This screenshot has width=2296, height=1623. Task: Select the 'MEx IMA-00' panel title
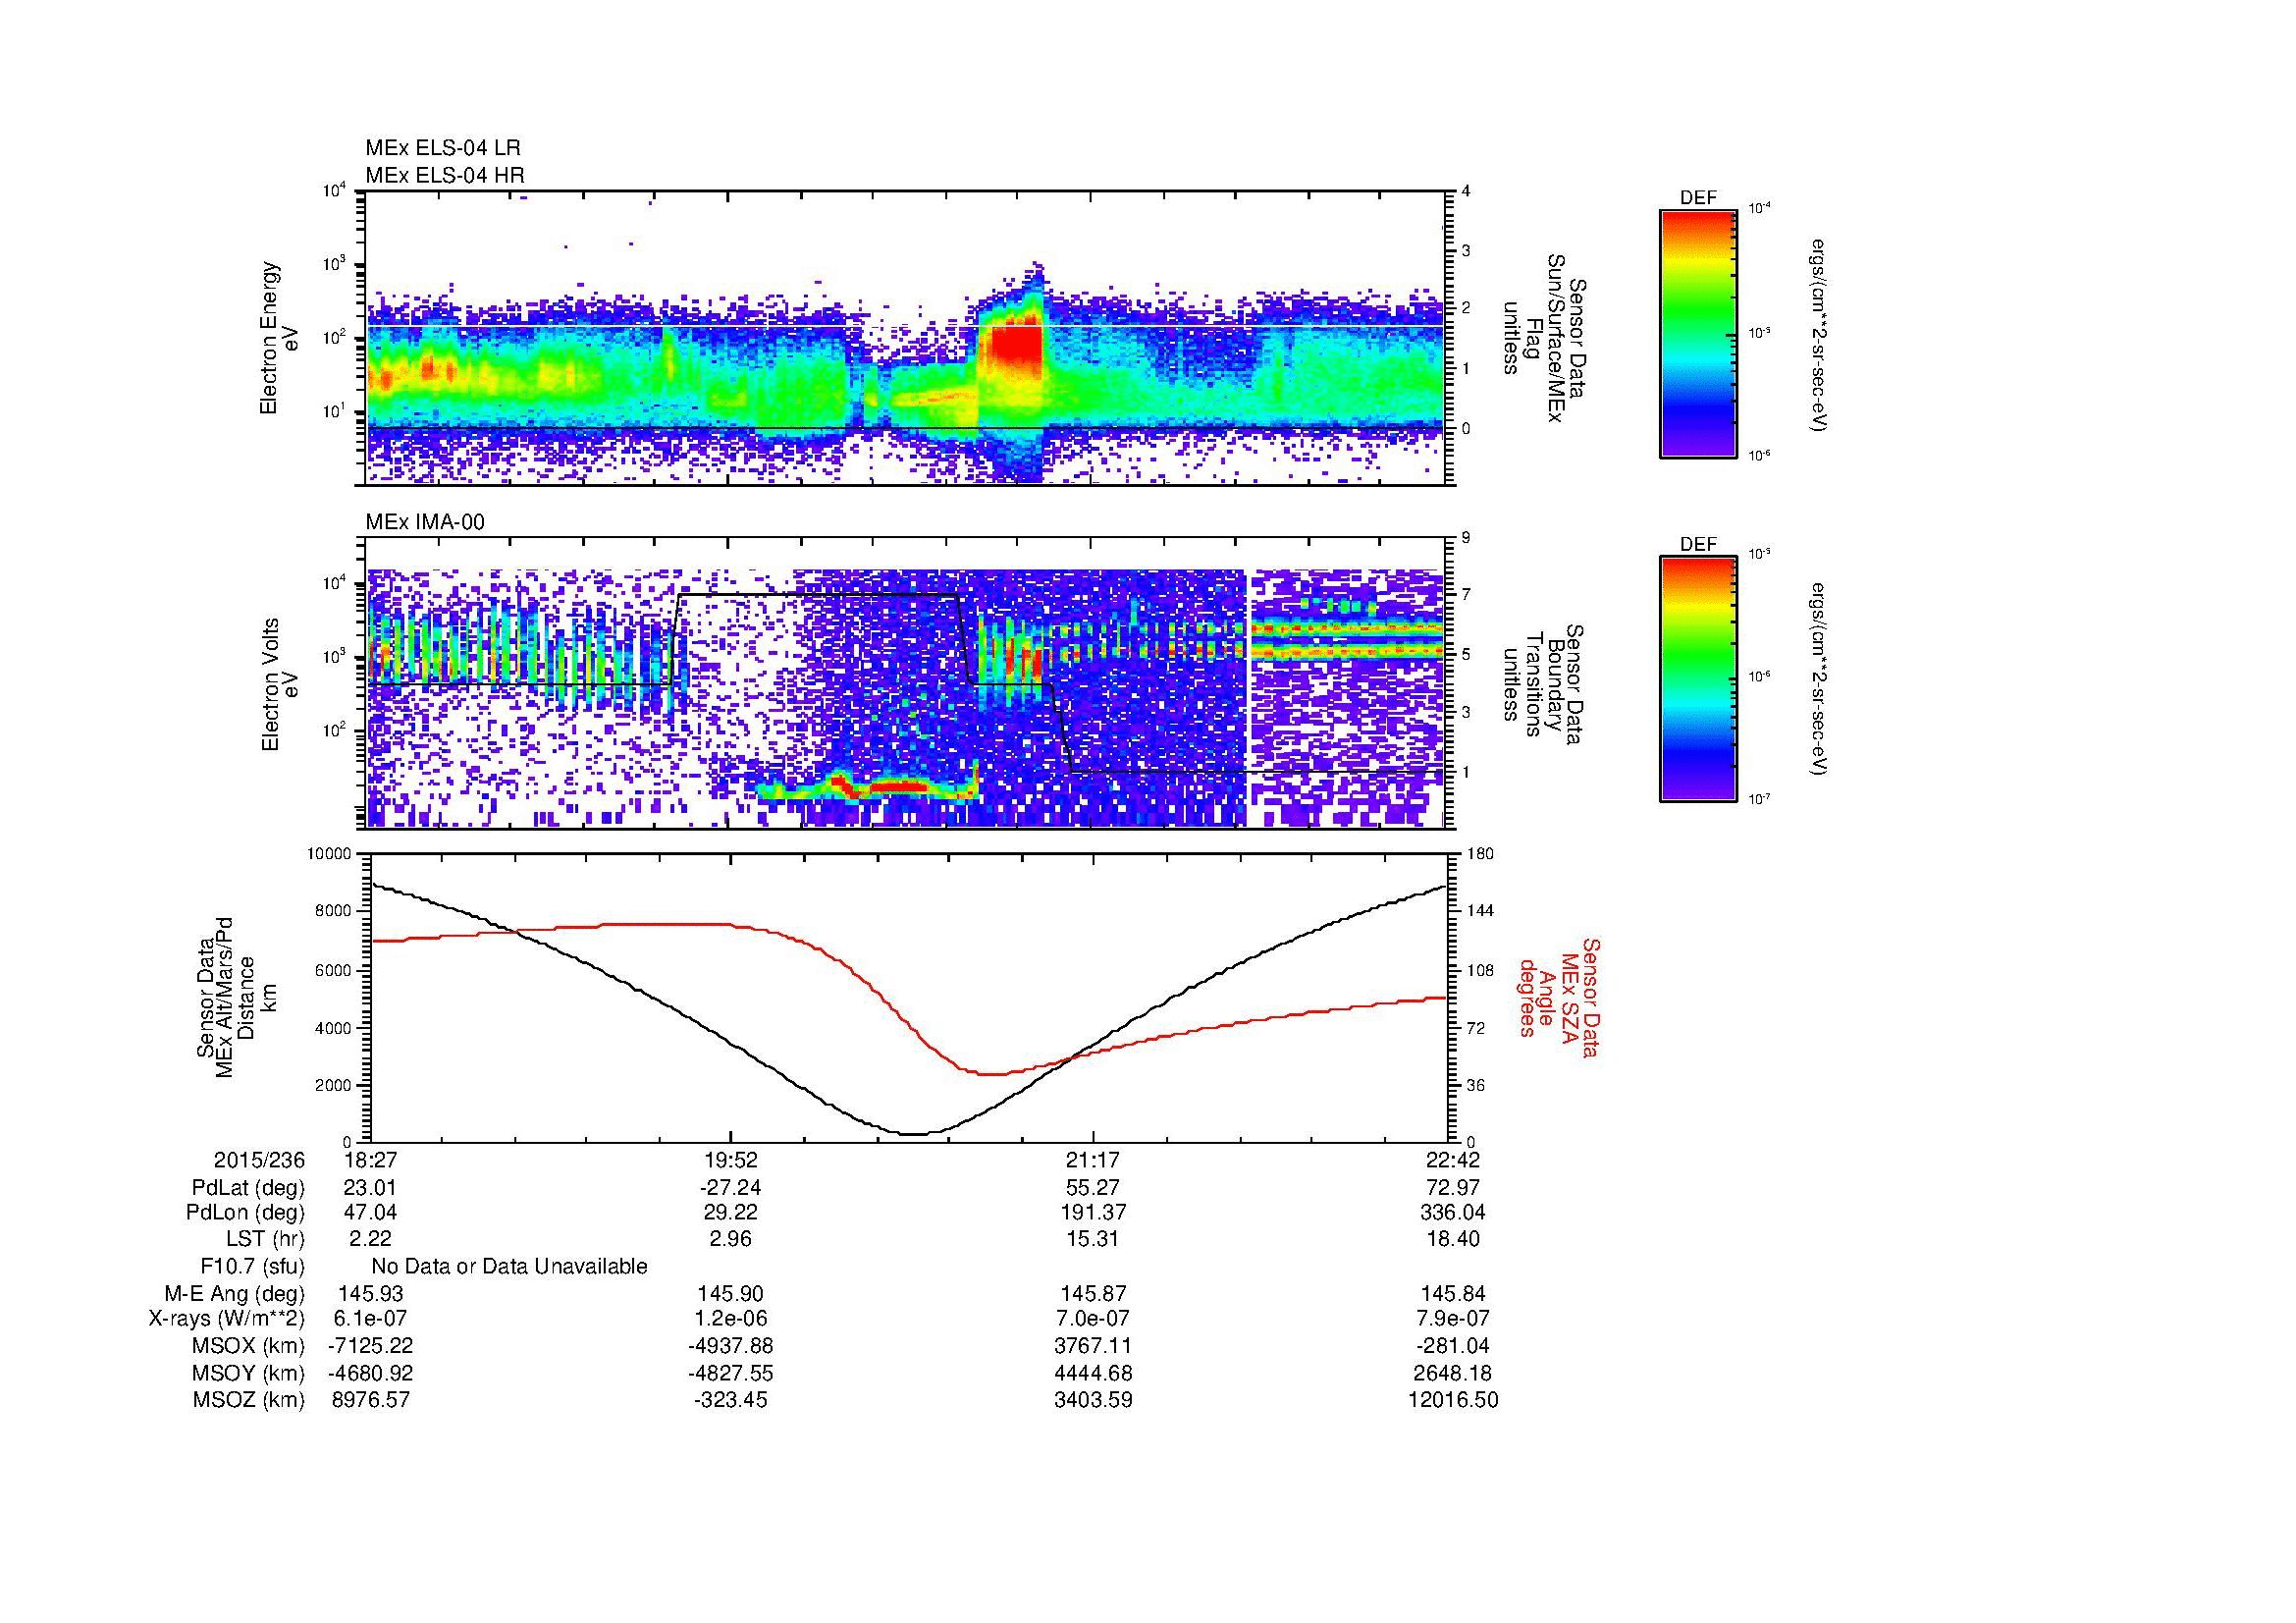(425, 522)
